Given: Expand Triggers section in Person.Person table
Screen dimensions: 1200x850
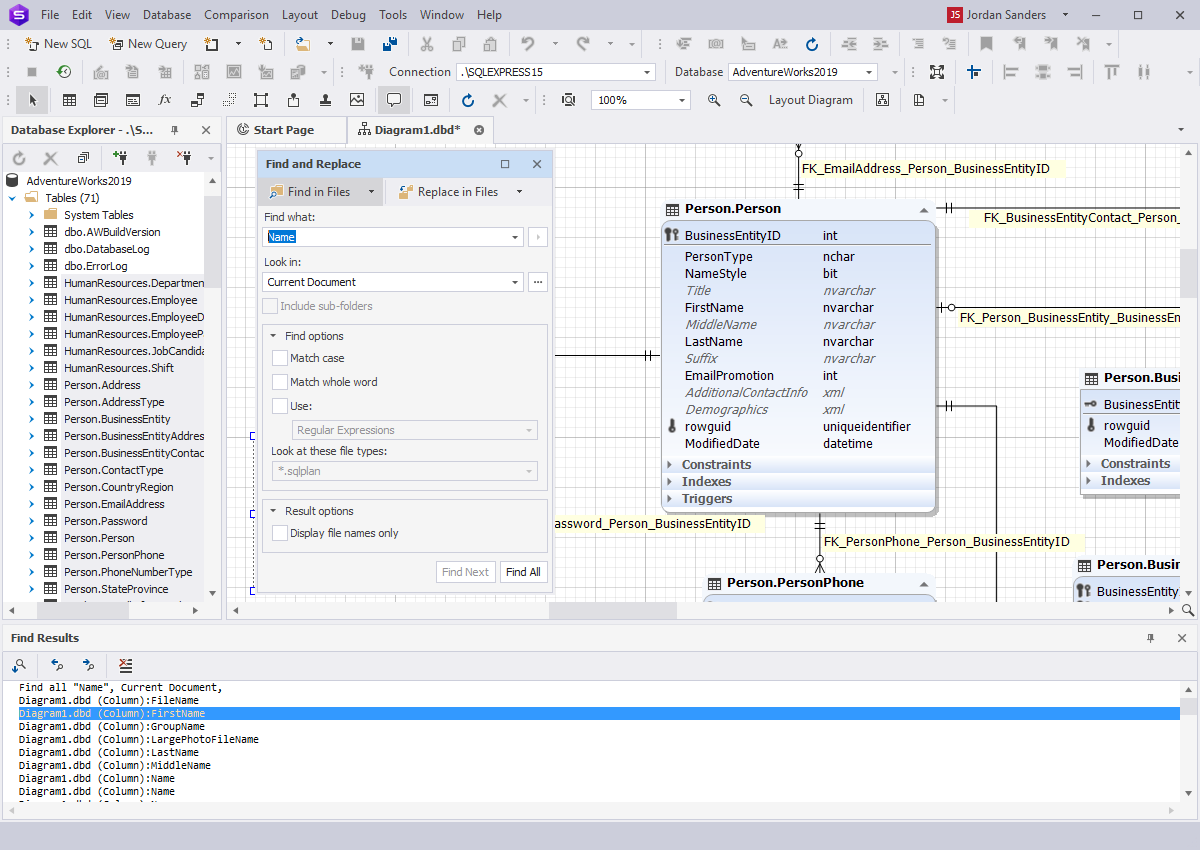Looking at the screenshot, I should tap(671, 499).
